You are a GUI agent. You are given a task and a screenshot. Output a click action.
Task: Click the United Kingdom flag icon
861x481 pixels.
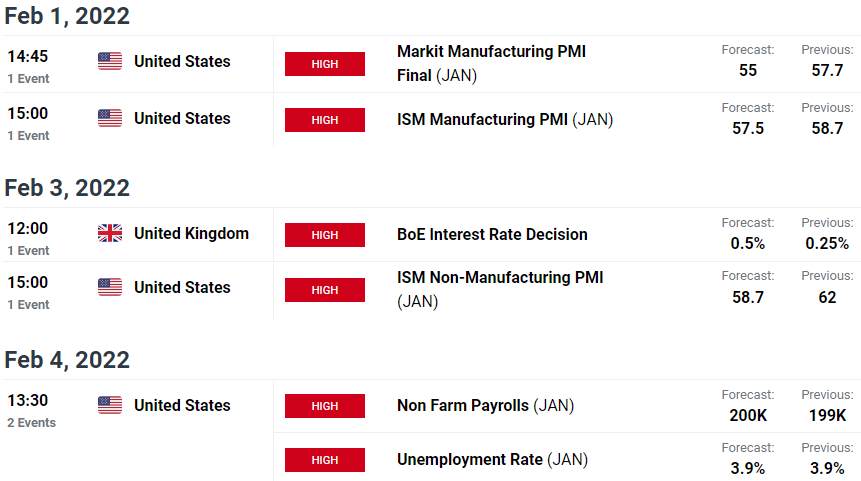click(110, 233)
